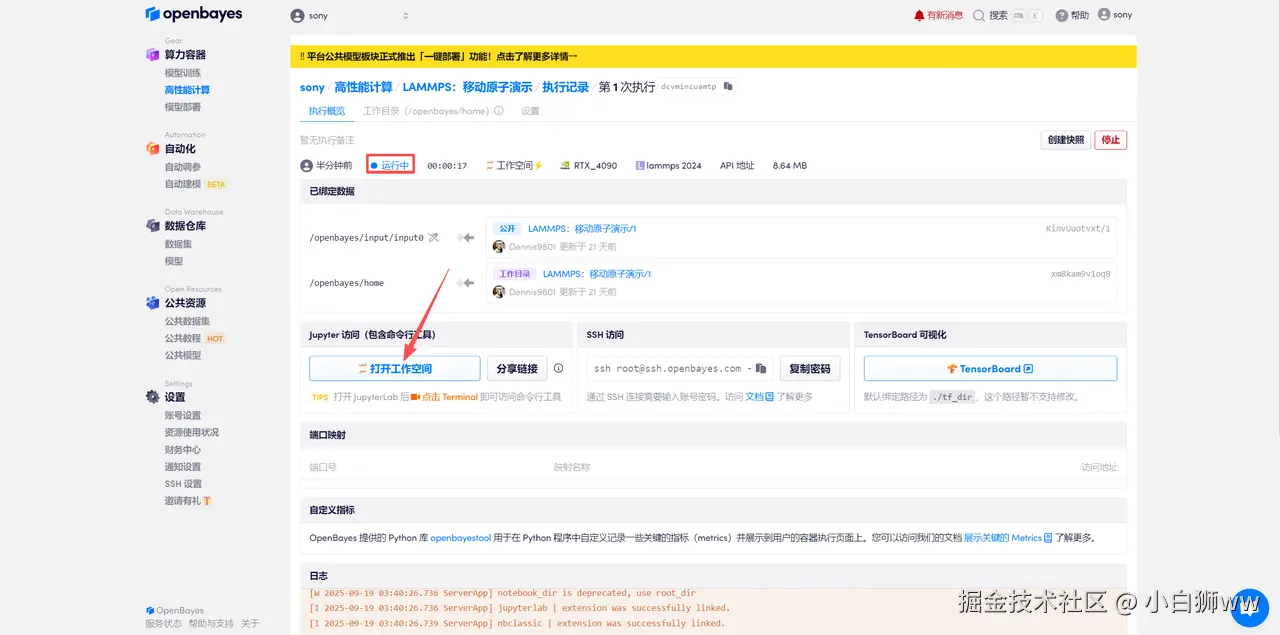The image size is (1280, 635).
Task: Click 服务状态 footer link
Action: coord(163,624)
